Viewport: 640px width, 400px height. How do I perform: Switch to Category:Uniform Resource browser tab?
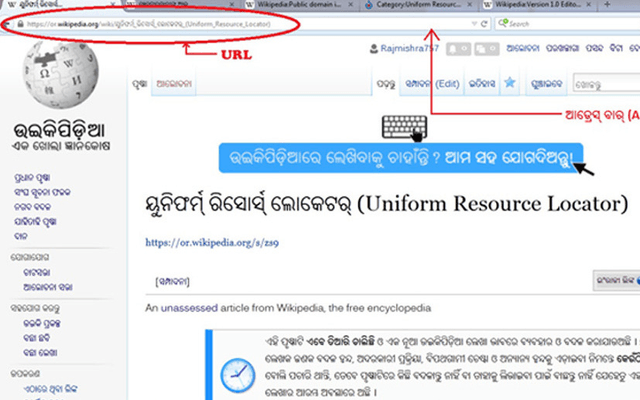click(418, 4)
